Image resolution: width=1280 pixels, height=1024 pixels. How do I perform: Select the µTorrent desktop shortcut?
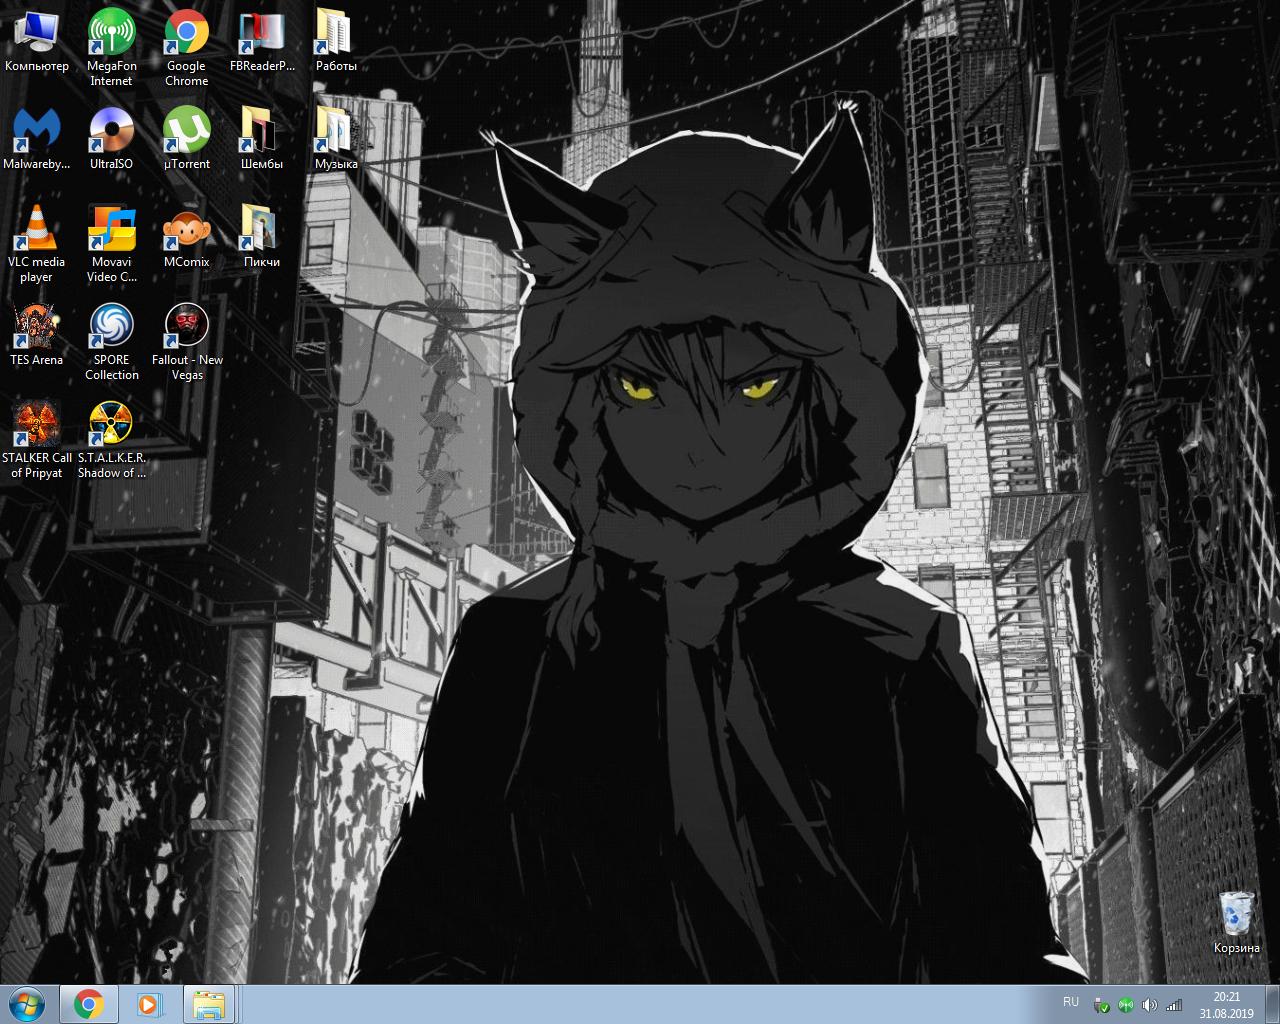[x=186, y=139]
